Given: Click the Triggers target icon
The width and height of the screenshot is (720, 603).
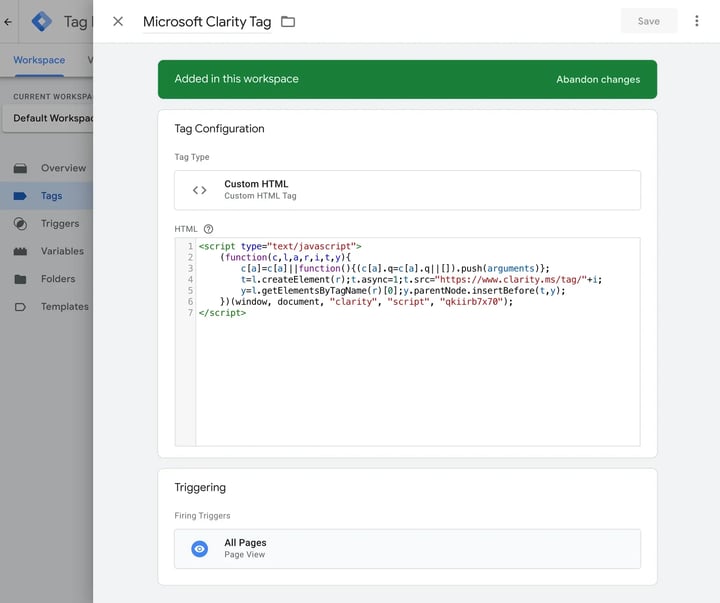Looking at the screenshot, I should point(20,224).
